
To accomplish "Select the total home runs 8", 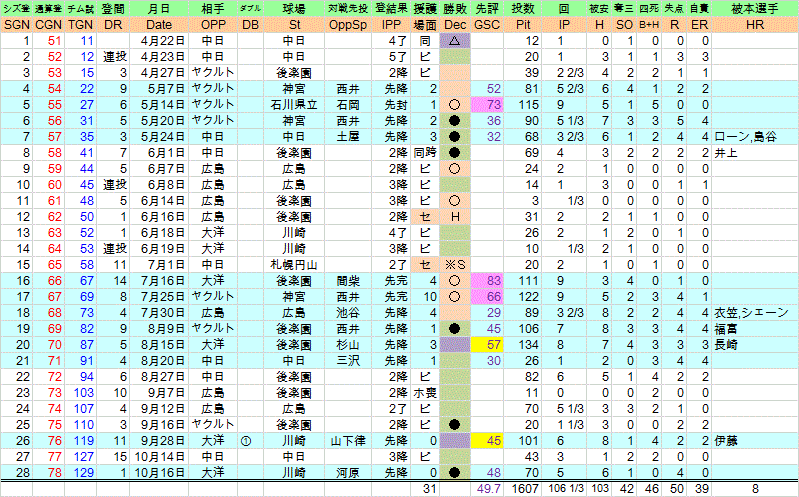I will click(755, 488).
